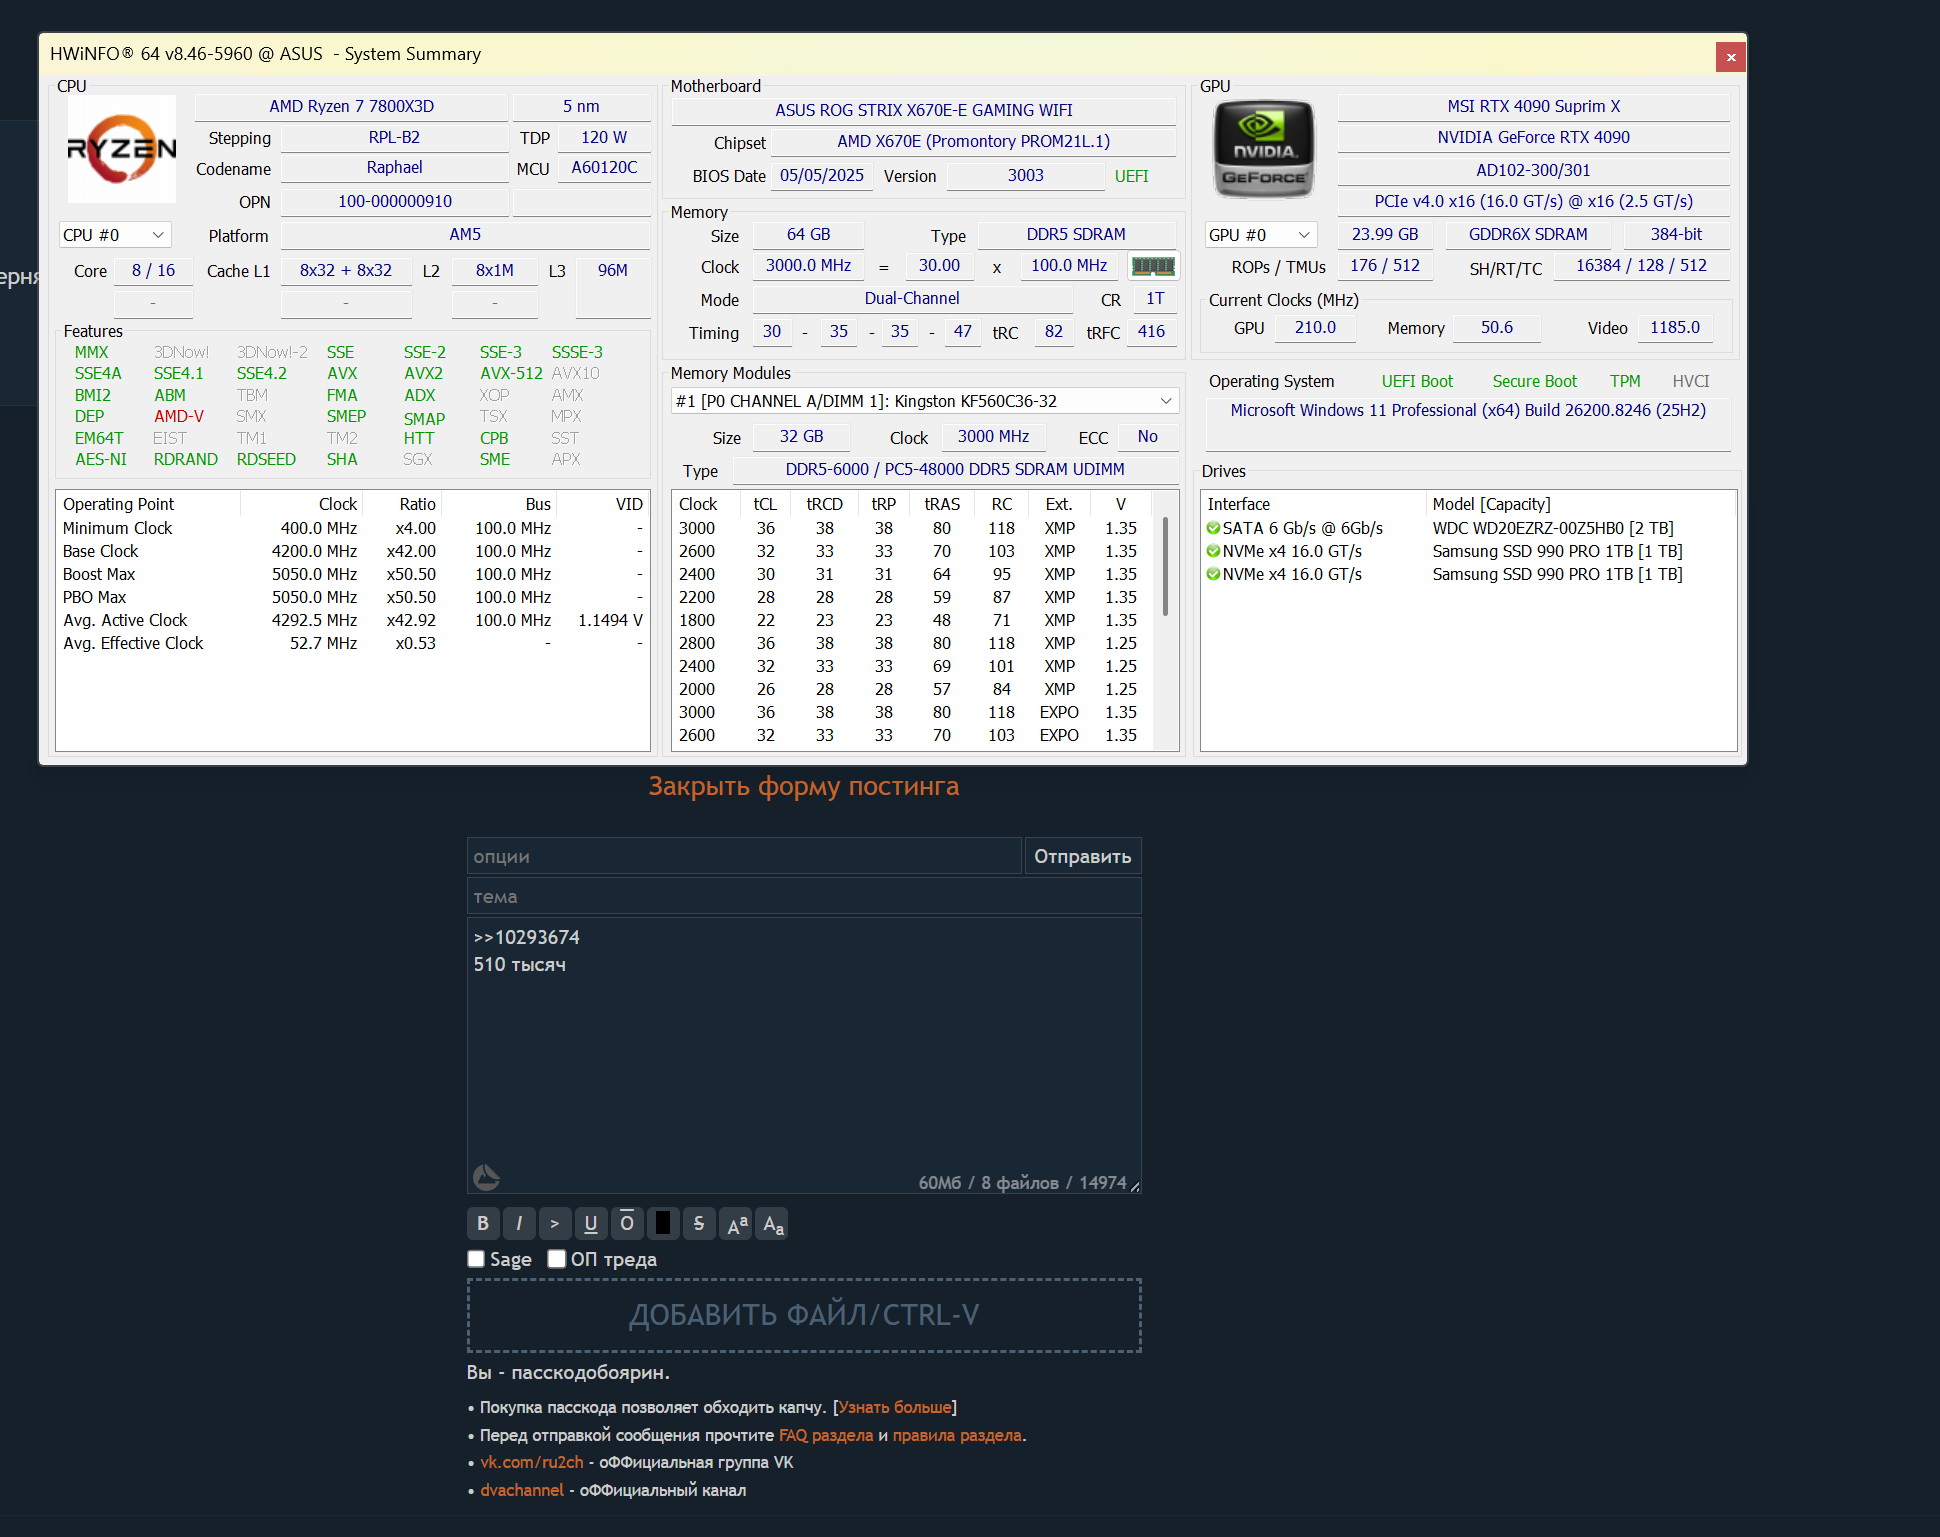
Task: Click the memory timings table scrollbar
Action: click(1165, 566)
